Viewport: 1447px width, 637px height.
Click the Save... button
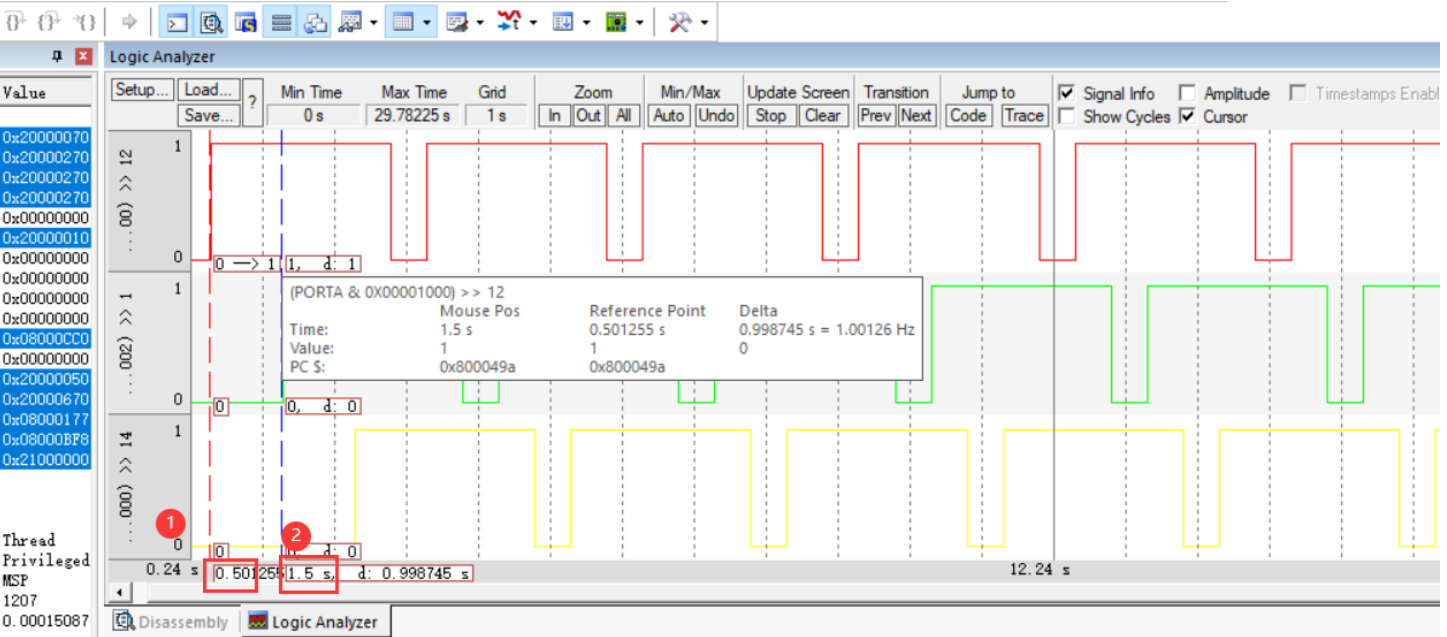209,115
